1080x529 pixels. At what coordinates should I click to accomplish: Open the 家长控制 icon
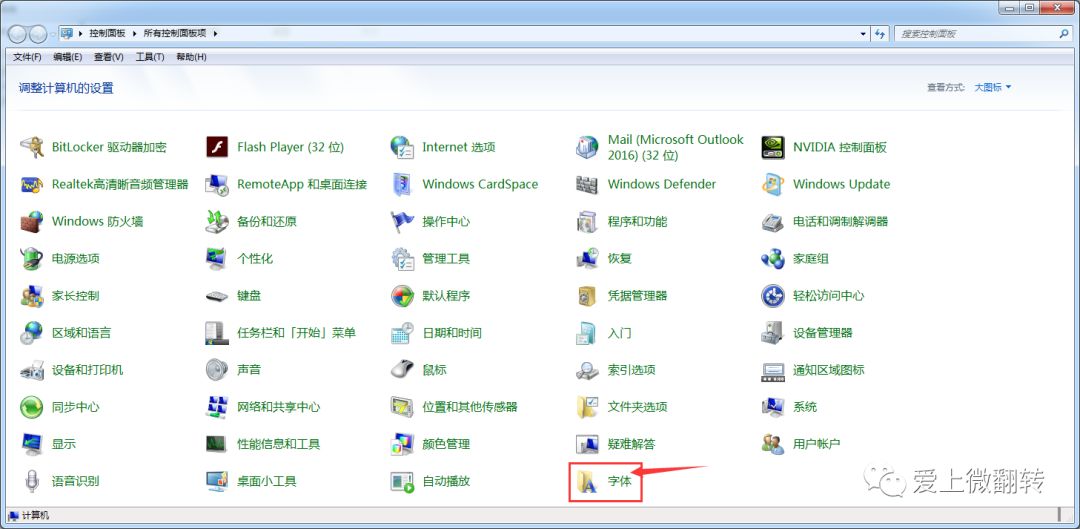[x=32, y=295]
